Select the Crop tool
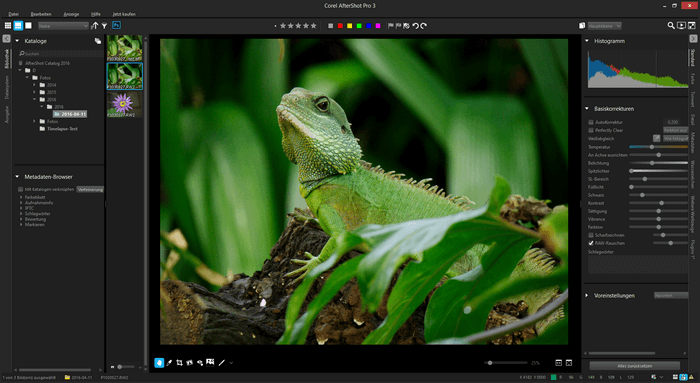The height and width of the screenshot is (383, 700). 179,363
